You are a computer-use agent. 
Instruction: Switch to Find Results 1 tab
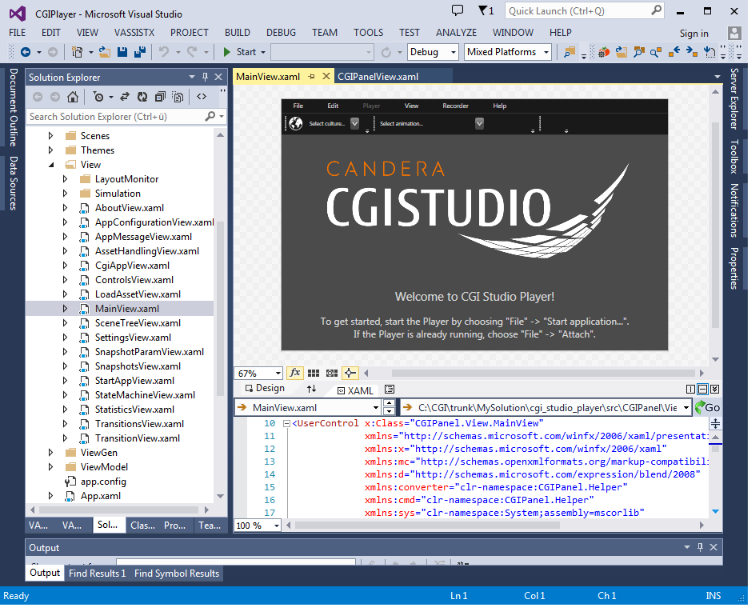pyautogui.click(x=97, y=573)
